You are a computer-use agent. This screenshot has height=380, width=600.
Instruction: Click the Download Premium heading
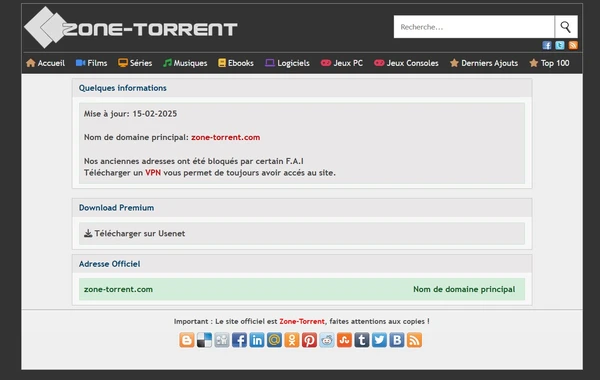116,208
